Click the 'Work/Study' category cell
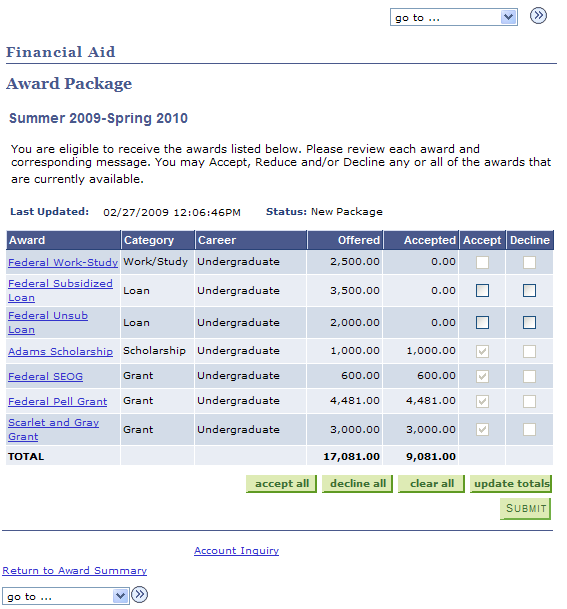This screenshot has height=609, width=567. 155,262
